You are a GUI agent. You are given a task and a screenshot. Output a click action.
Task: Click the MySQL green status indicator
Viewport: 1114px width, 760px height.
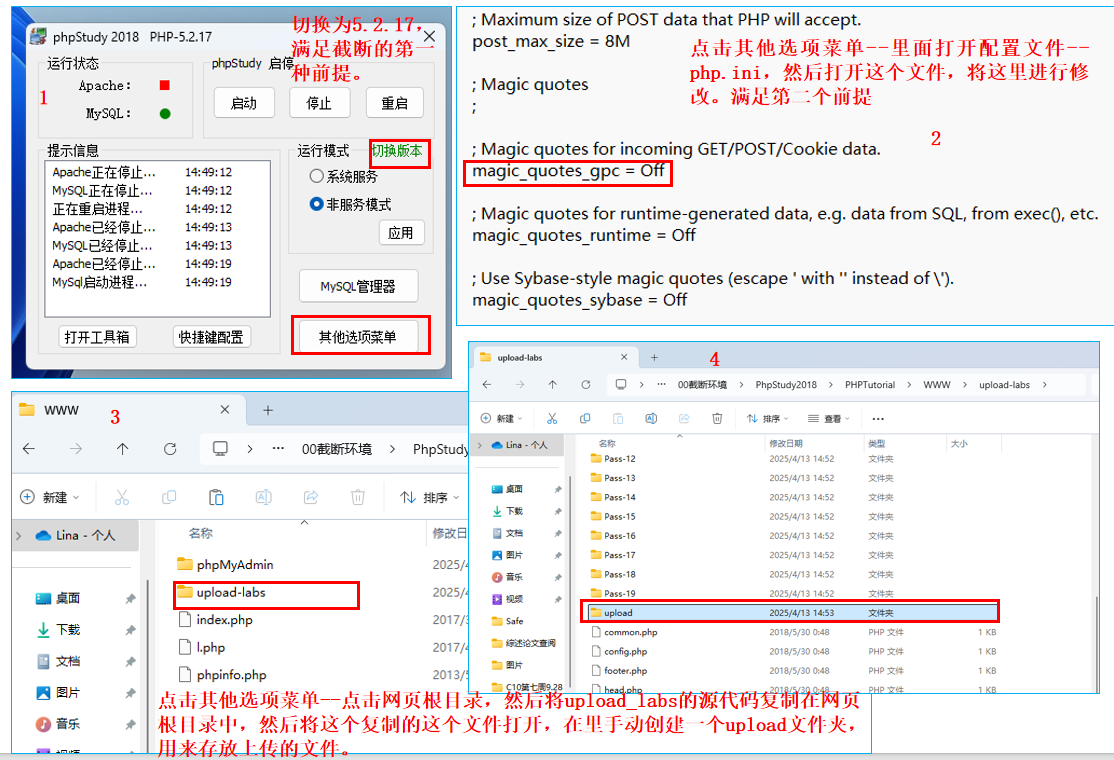coord(166,114)
